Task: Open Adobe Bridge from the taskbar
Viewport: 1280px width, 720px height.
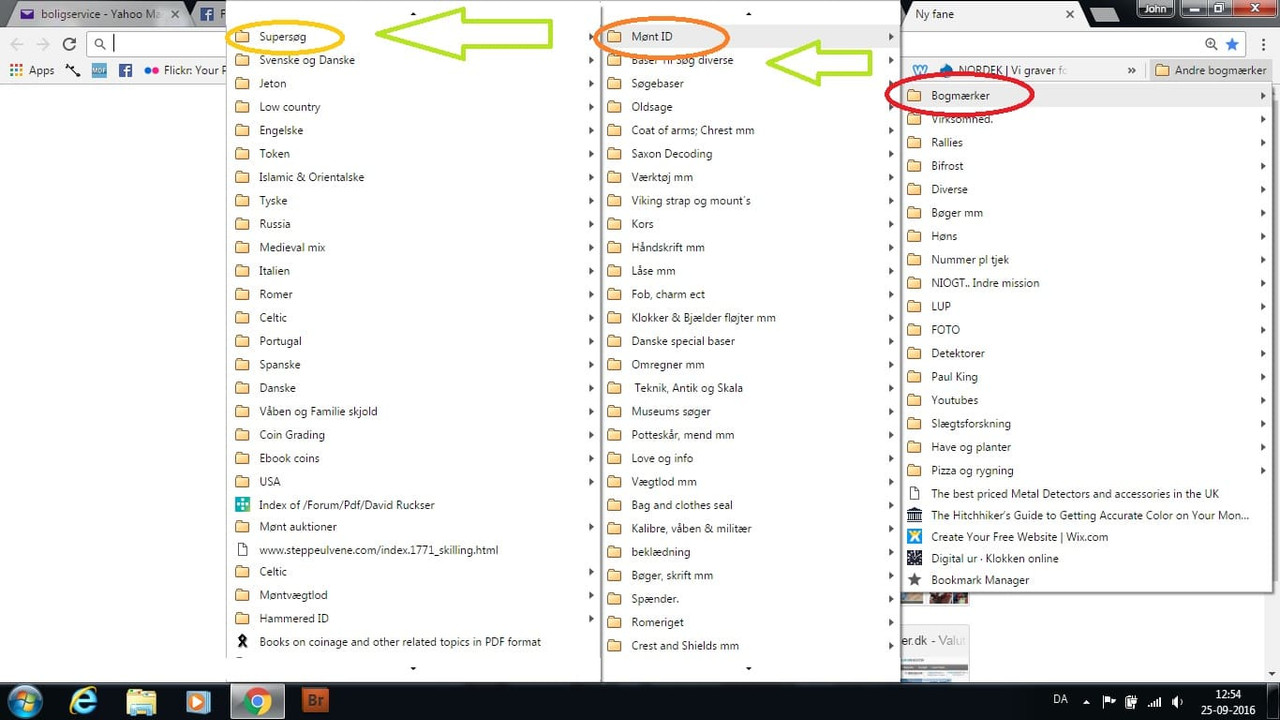Action: (x=315, y=701)
